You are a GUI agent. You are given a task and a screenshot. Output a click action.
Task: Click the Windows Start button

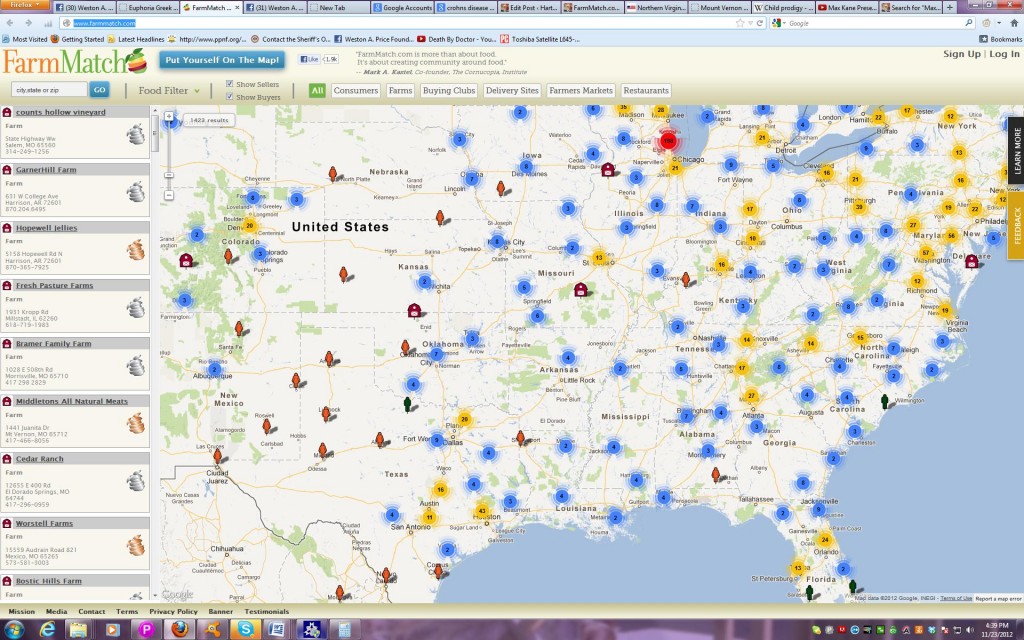tap(14, 629)
